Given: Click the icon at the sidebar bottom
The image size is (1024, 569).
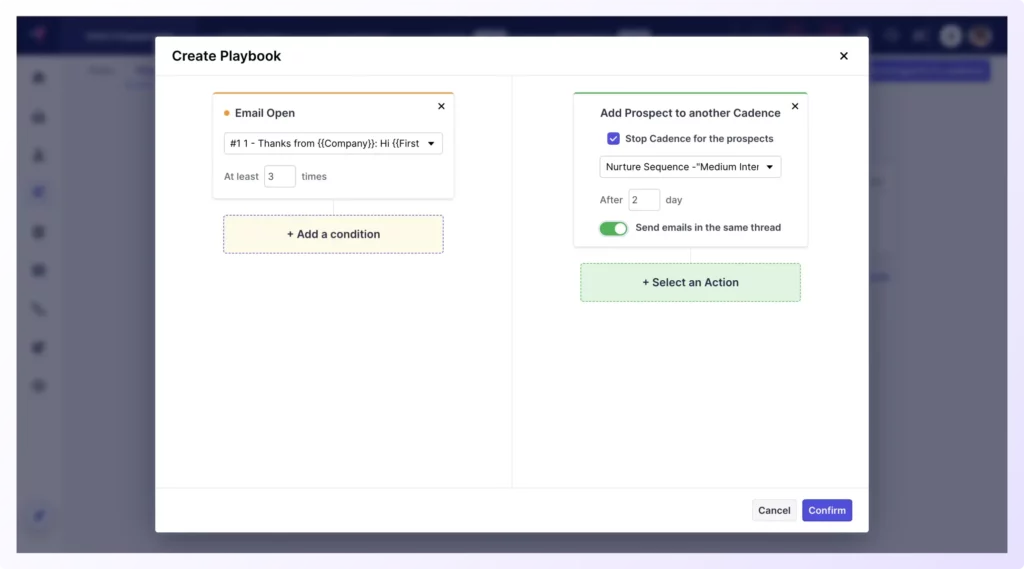Looking at the screenshot, I should (x=39, y=516).
